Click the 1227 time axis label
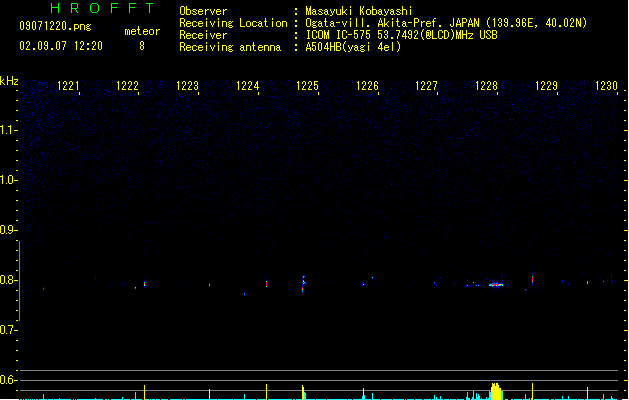The image size is (629, 400). coord(426,86)
